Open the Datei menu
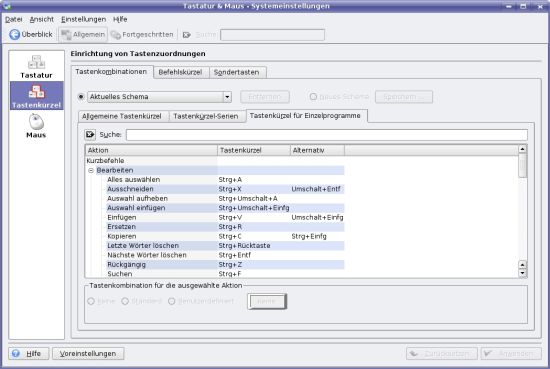This screenshot has width=550, height=369. click(x=14, y=19)
